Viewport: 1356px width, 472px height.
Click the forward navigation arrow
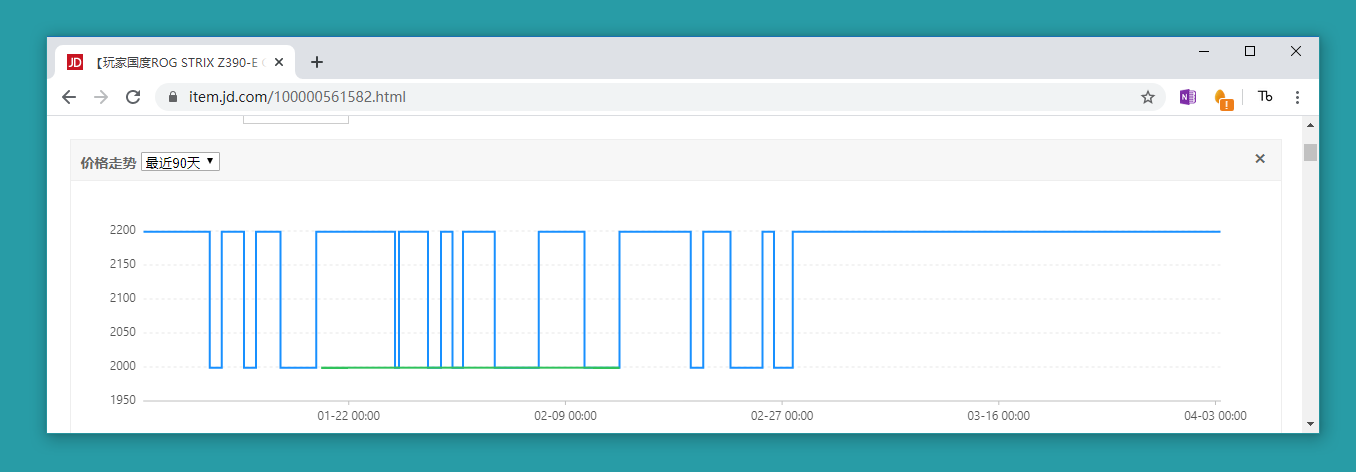(101, 97)
